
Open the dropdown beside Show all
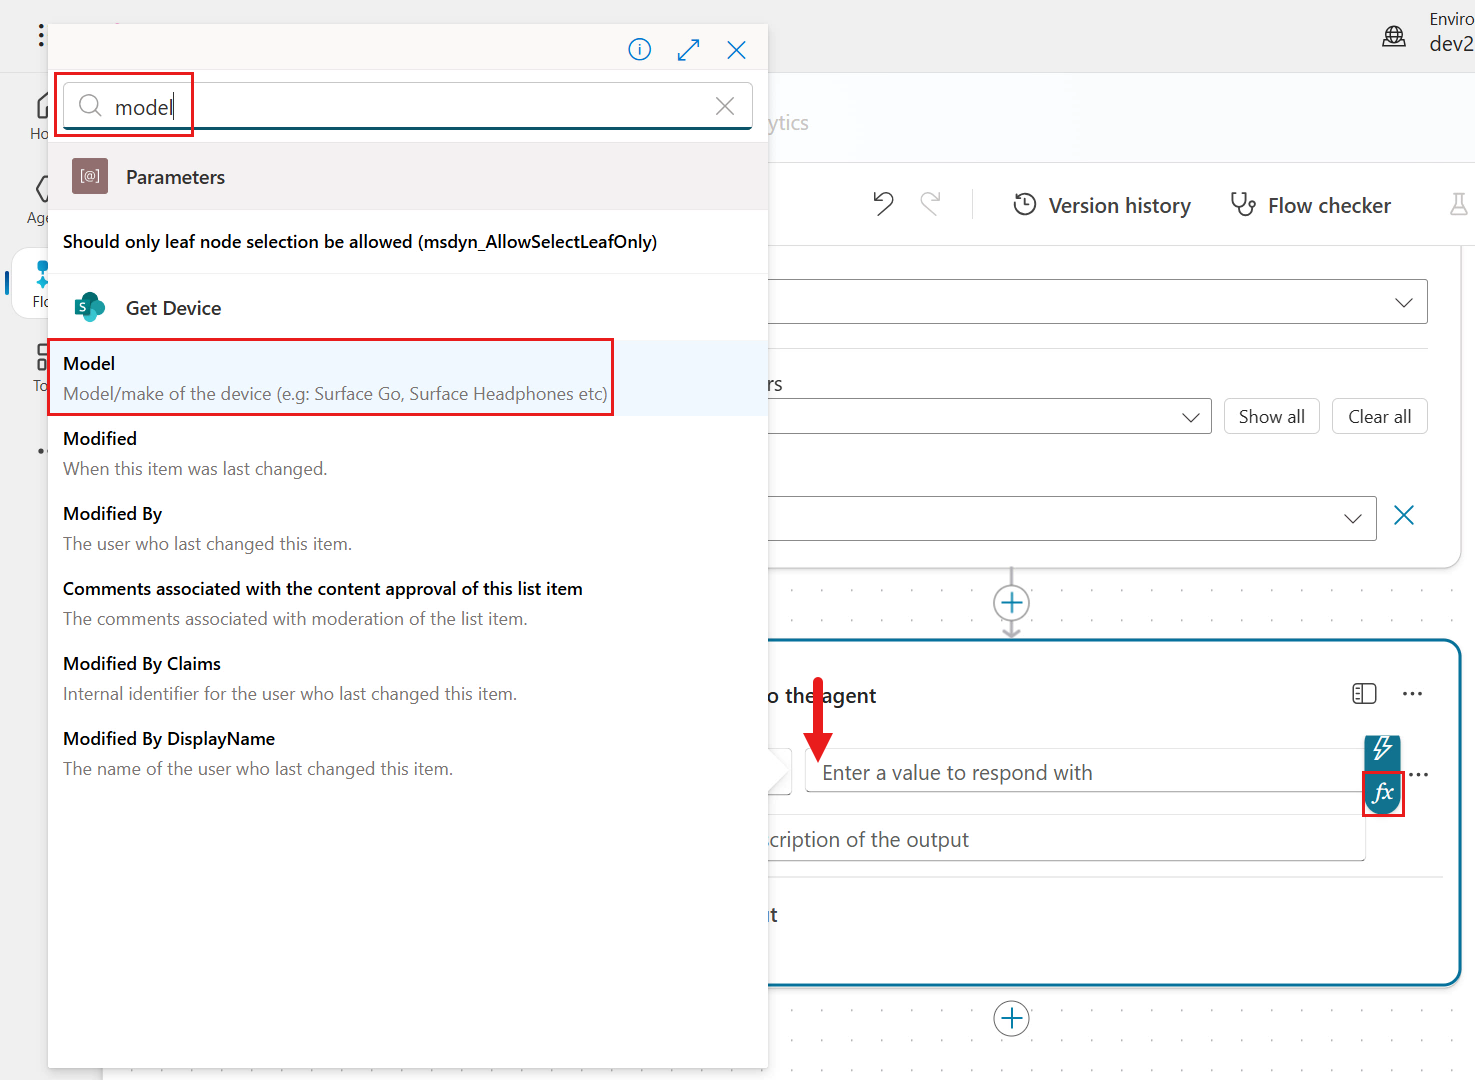tap(1191, 416)
